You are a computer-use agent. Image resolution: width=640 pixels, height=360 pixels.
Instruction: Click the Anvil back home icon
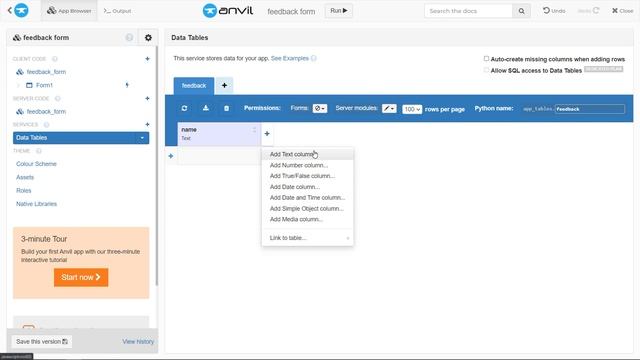pos(18,10)
